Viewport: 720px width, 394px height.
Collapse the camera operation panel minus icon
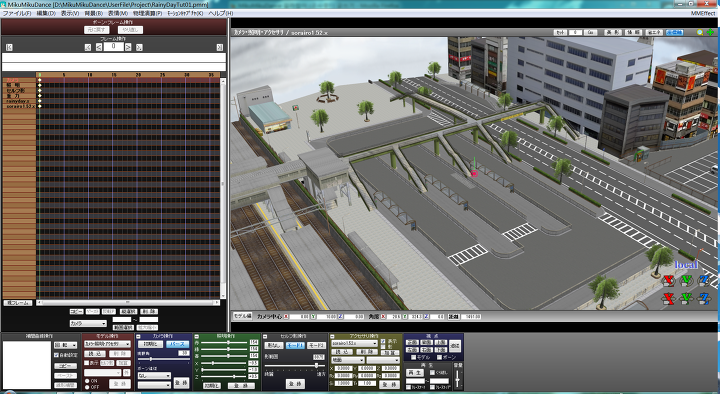[138, 337]
